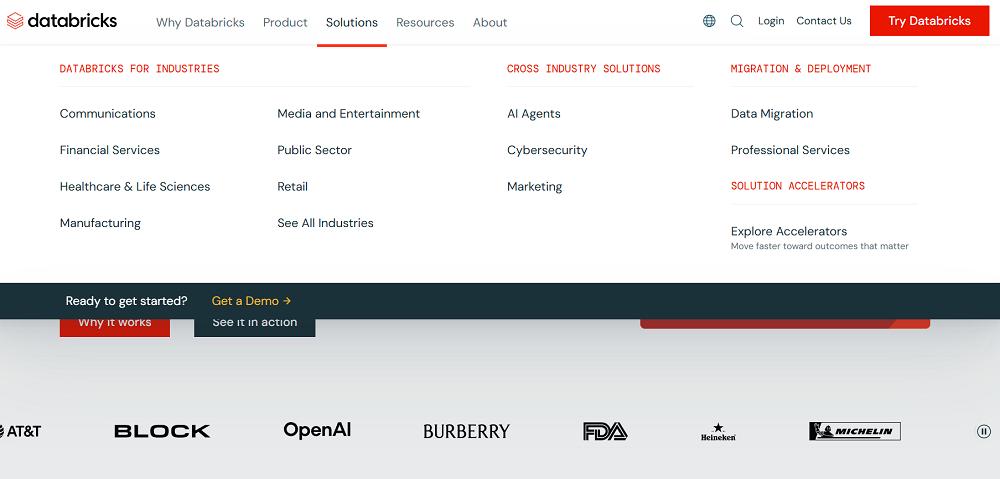Click the Block logo
Viewport: 1000px width, 479px height.
(162, 431)
